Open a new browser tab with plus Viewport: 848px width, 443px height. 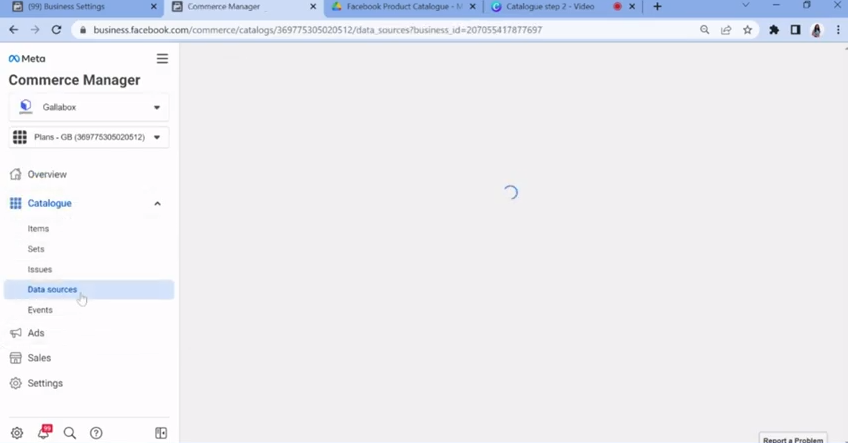pos(657,6)
